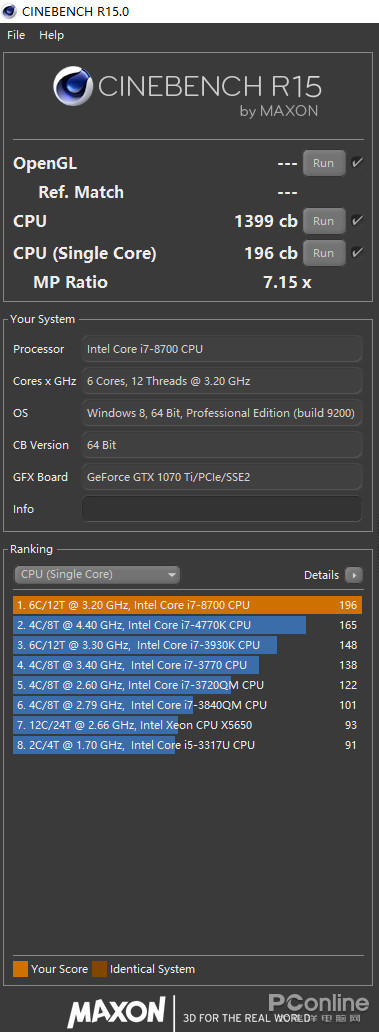The width and height of the screenshot is (379, 1032).
Task: Click the brown Identical System swatch
Action: tap(99, 969)
